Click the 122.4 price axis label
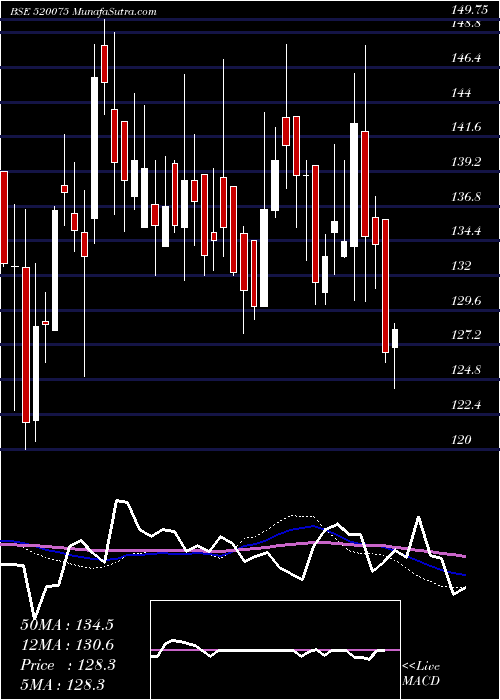Image resolution: width=500 pixels, height=700 pixels. [x=467, y=405]
